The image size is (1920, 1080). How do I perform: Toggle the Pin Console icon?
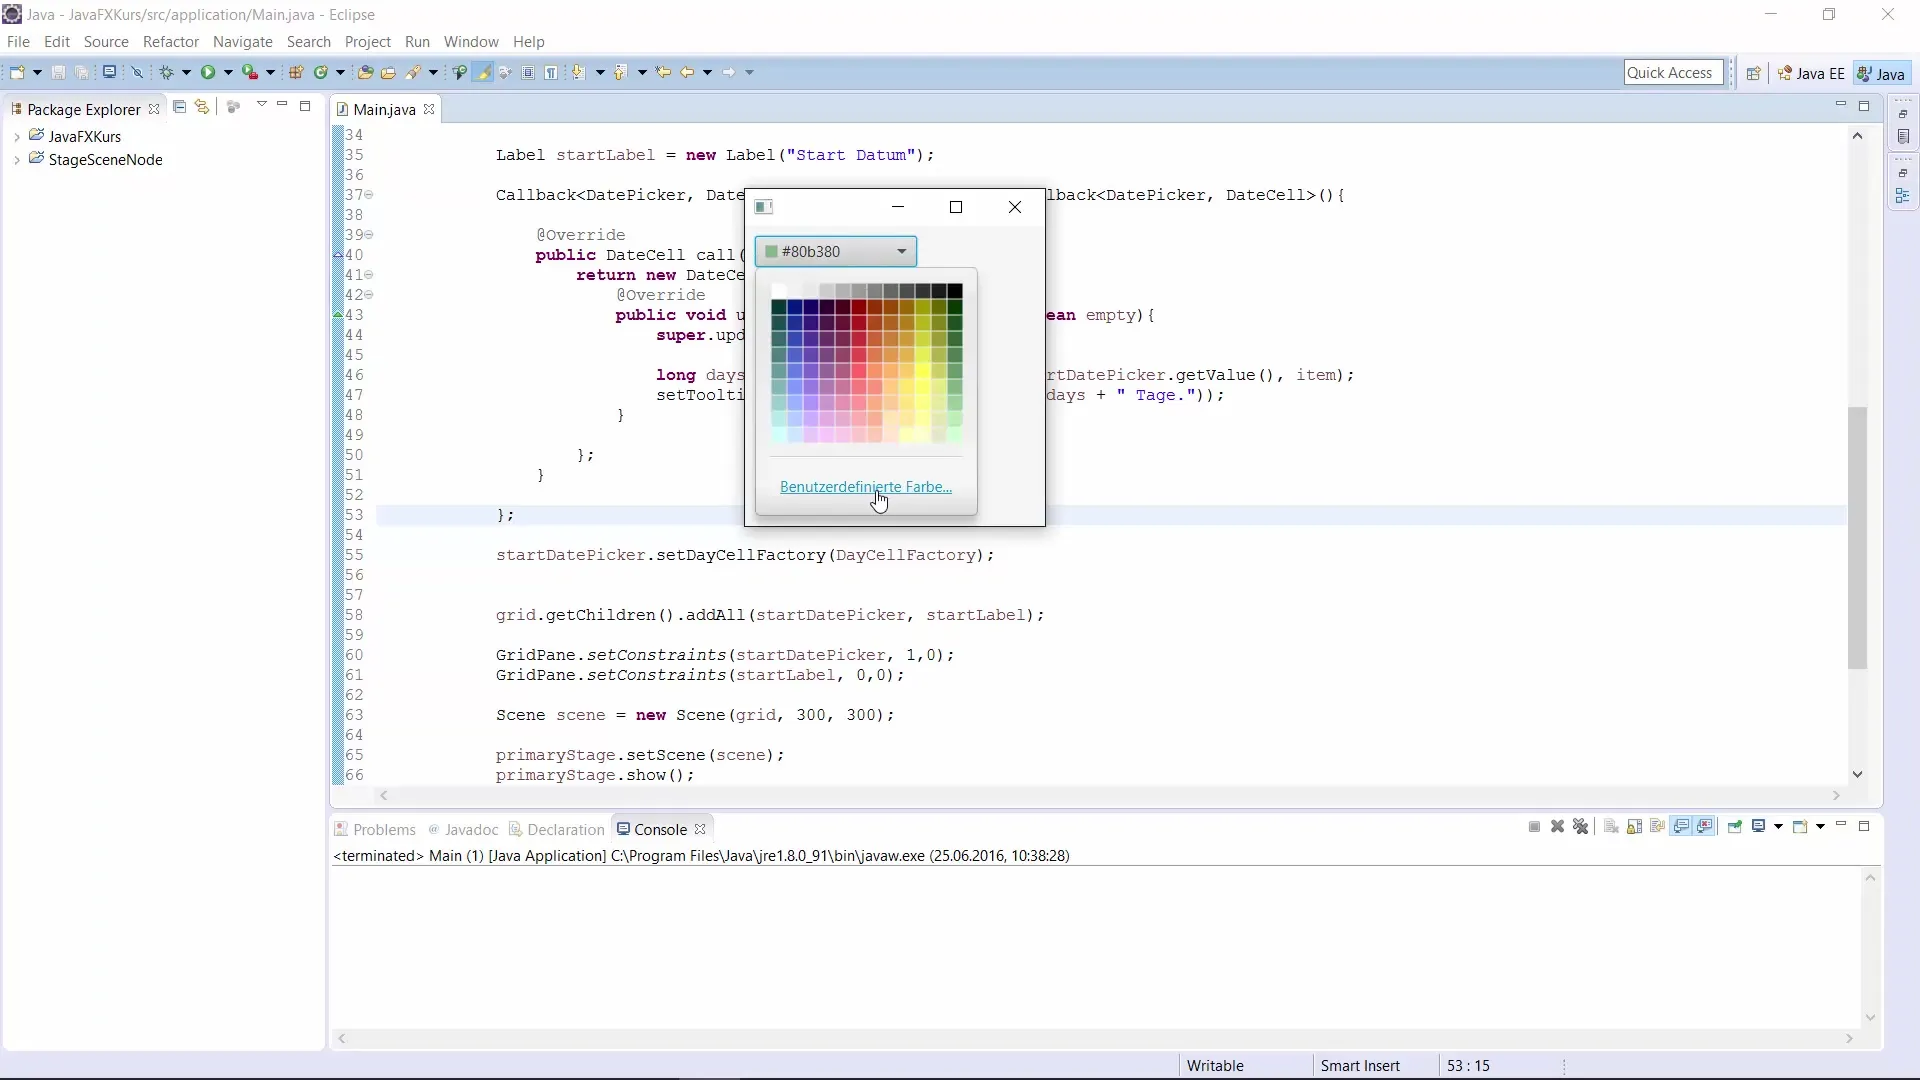pos(1734,826)
